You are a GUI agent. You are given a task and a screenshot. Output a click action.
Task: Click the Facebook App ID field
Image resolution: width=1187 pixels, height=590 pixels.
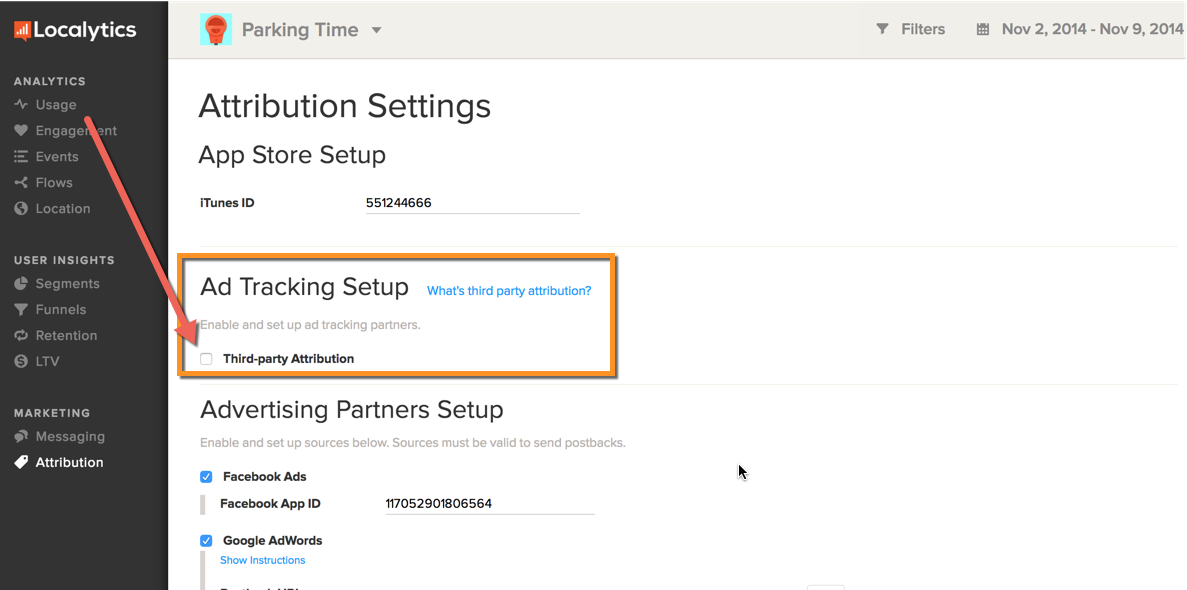tap(490, 504)
